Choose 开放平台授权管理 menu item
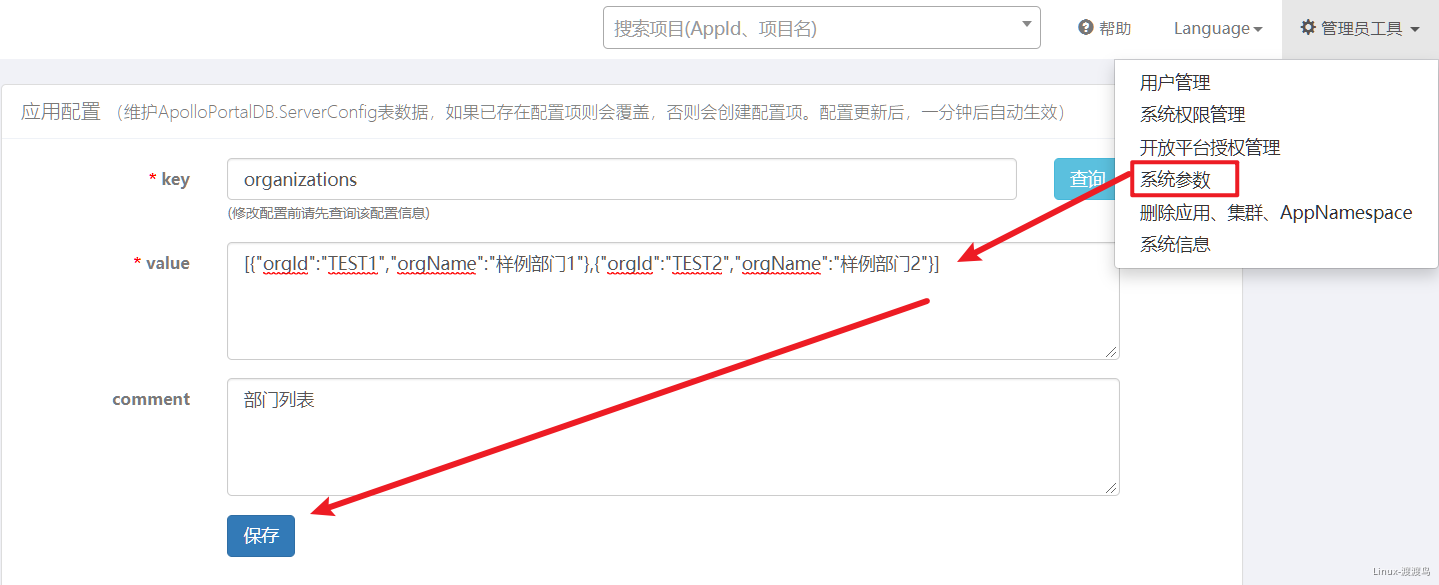This screenshot has height=585, width=1439. tap(1210, 148)
